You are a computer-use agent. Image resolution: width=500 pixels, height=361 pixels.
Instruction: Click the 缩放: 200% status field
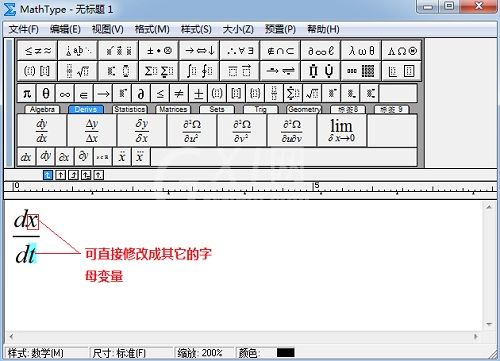pyautogui.click(x=203, y=353)
